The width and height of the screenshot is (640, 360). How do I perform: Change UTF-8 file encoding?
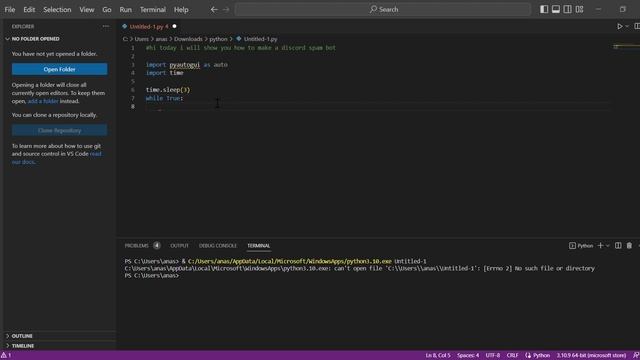tap(493, 355)
